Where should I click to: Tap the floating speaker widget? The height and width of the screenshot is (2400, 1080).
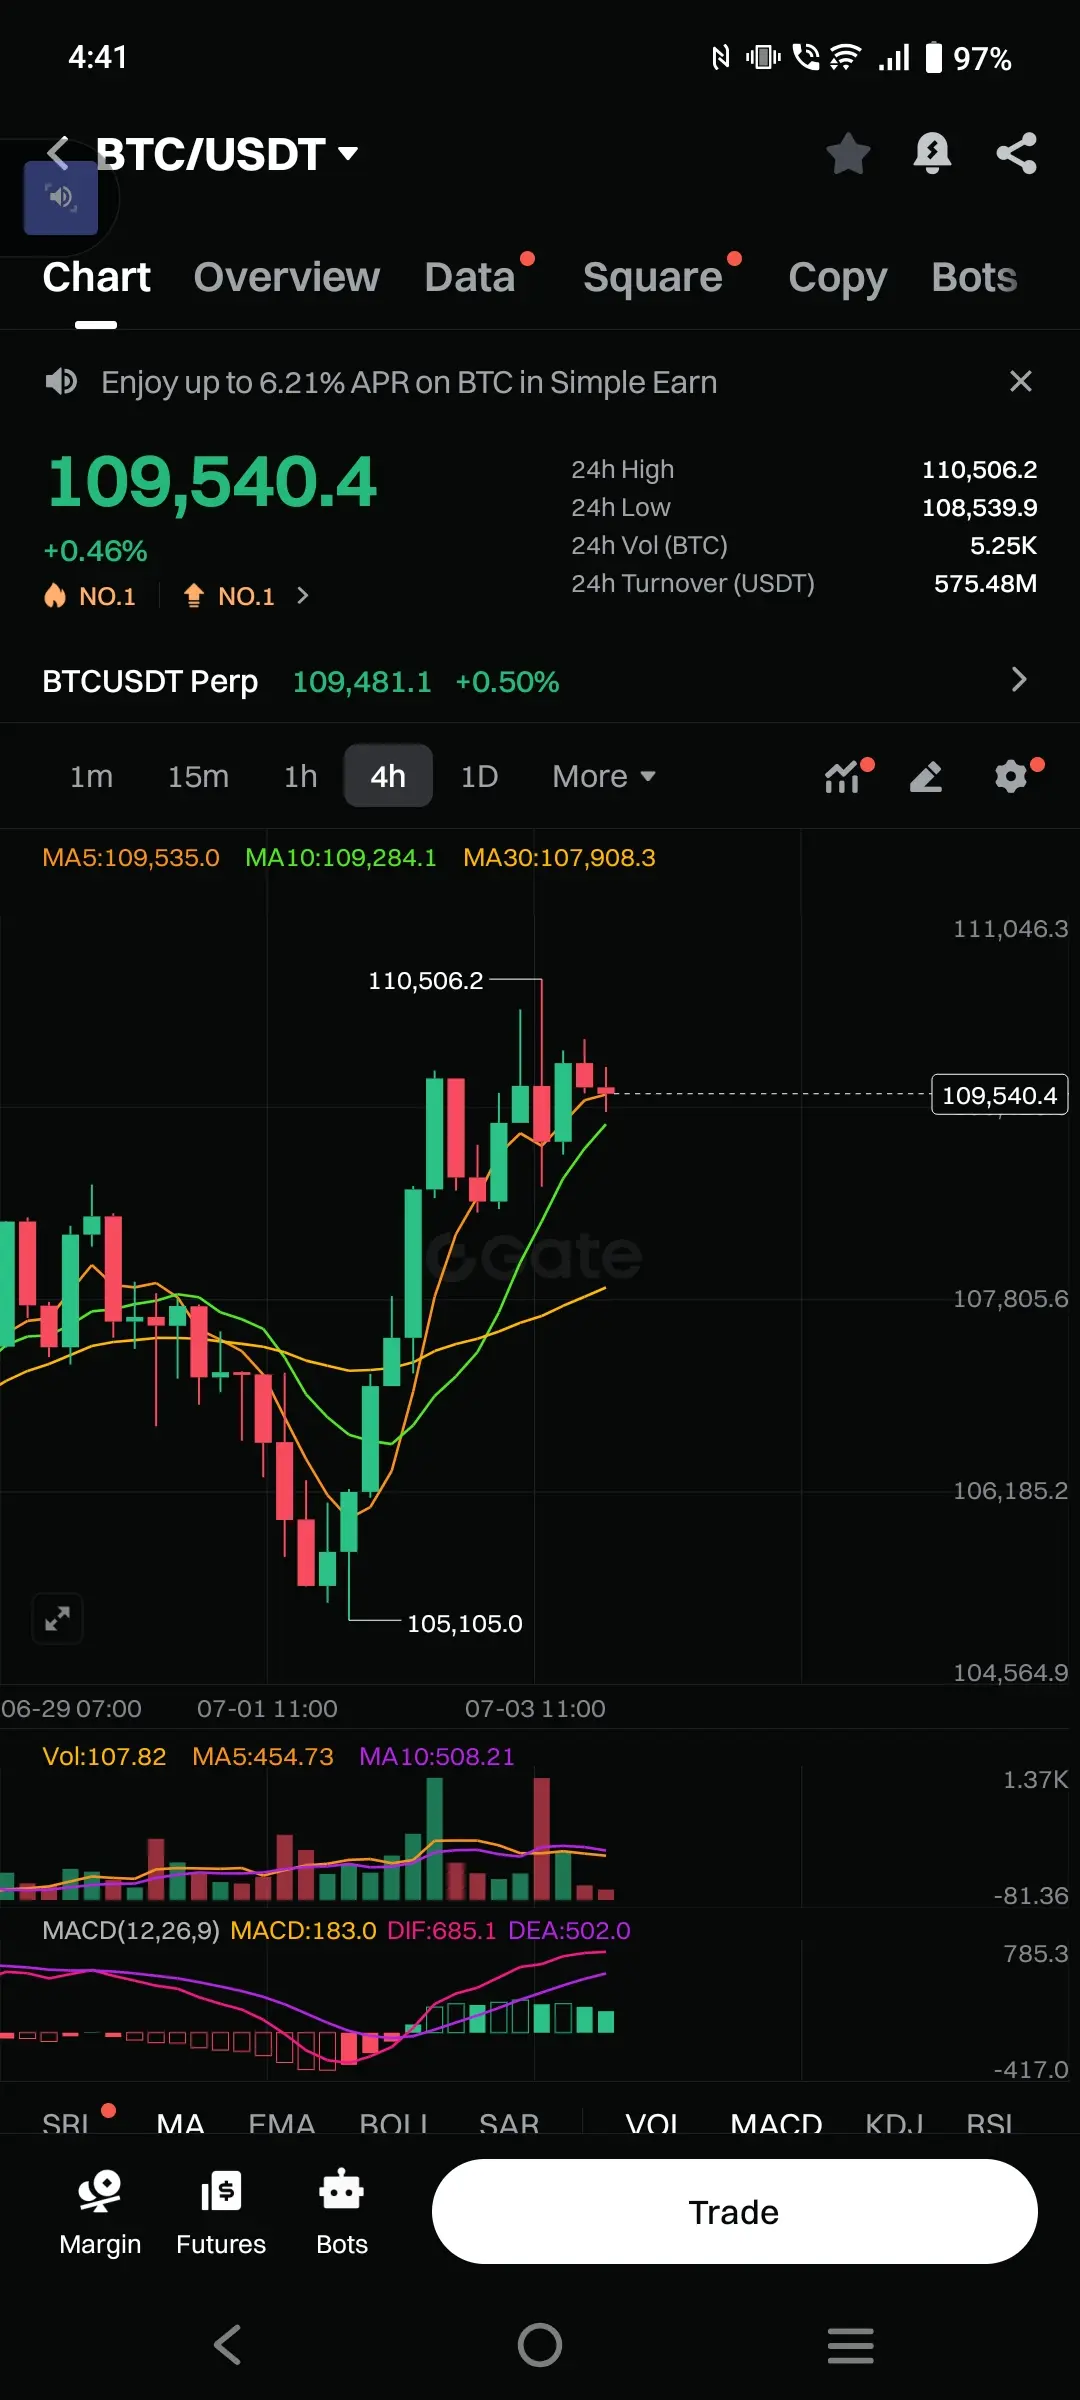coord(61,198)
